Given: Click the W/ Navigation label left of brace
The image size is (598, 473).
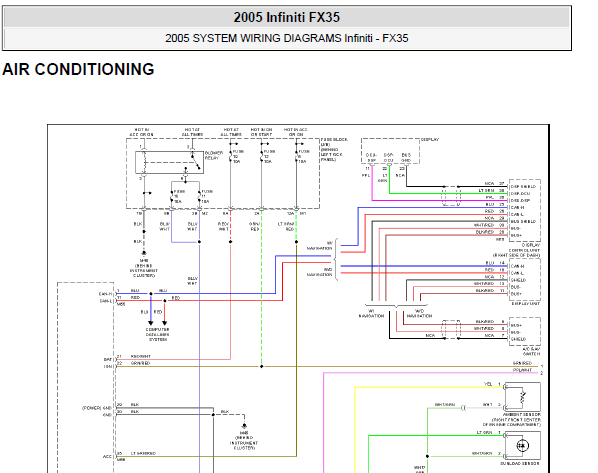Looking at the screenshot, I should [x=320, y=246].
